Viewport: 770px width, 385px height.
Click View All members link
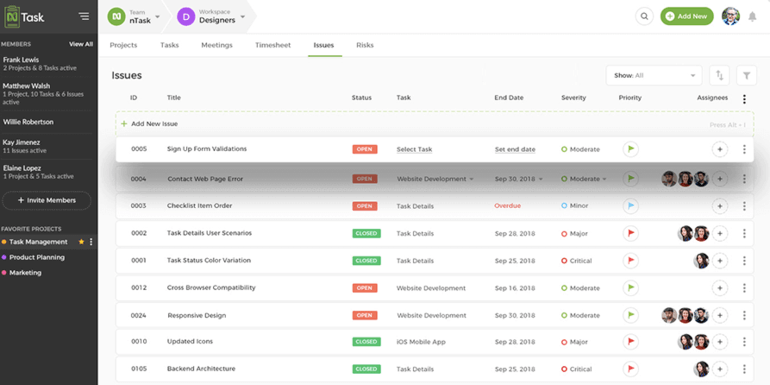click(x=81, y=44)
